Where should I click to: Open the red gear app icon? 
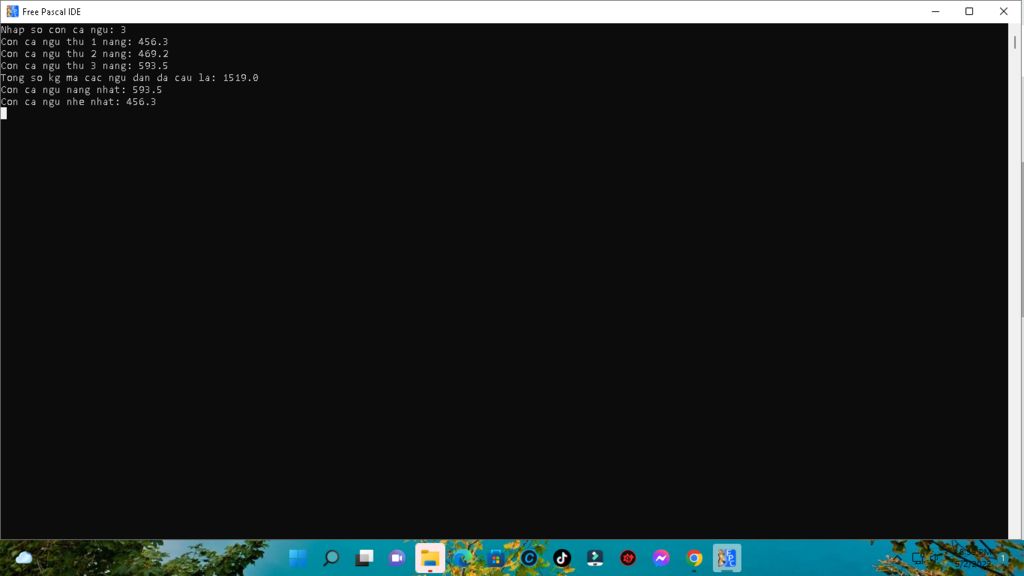[628, 558]
